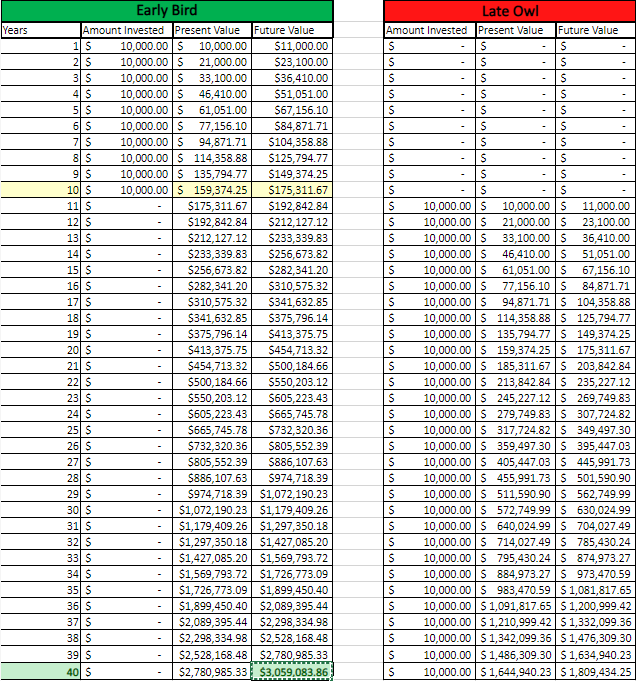Select cell showing 159,374.25 in year 10
This screenshot has height=681, width=636.
pyautogui.click(x=212, y=190)
